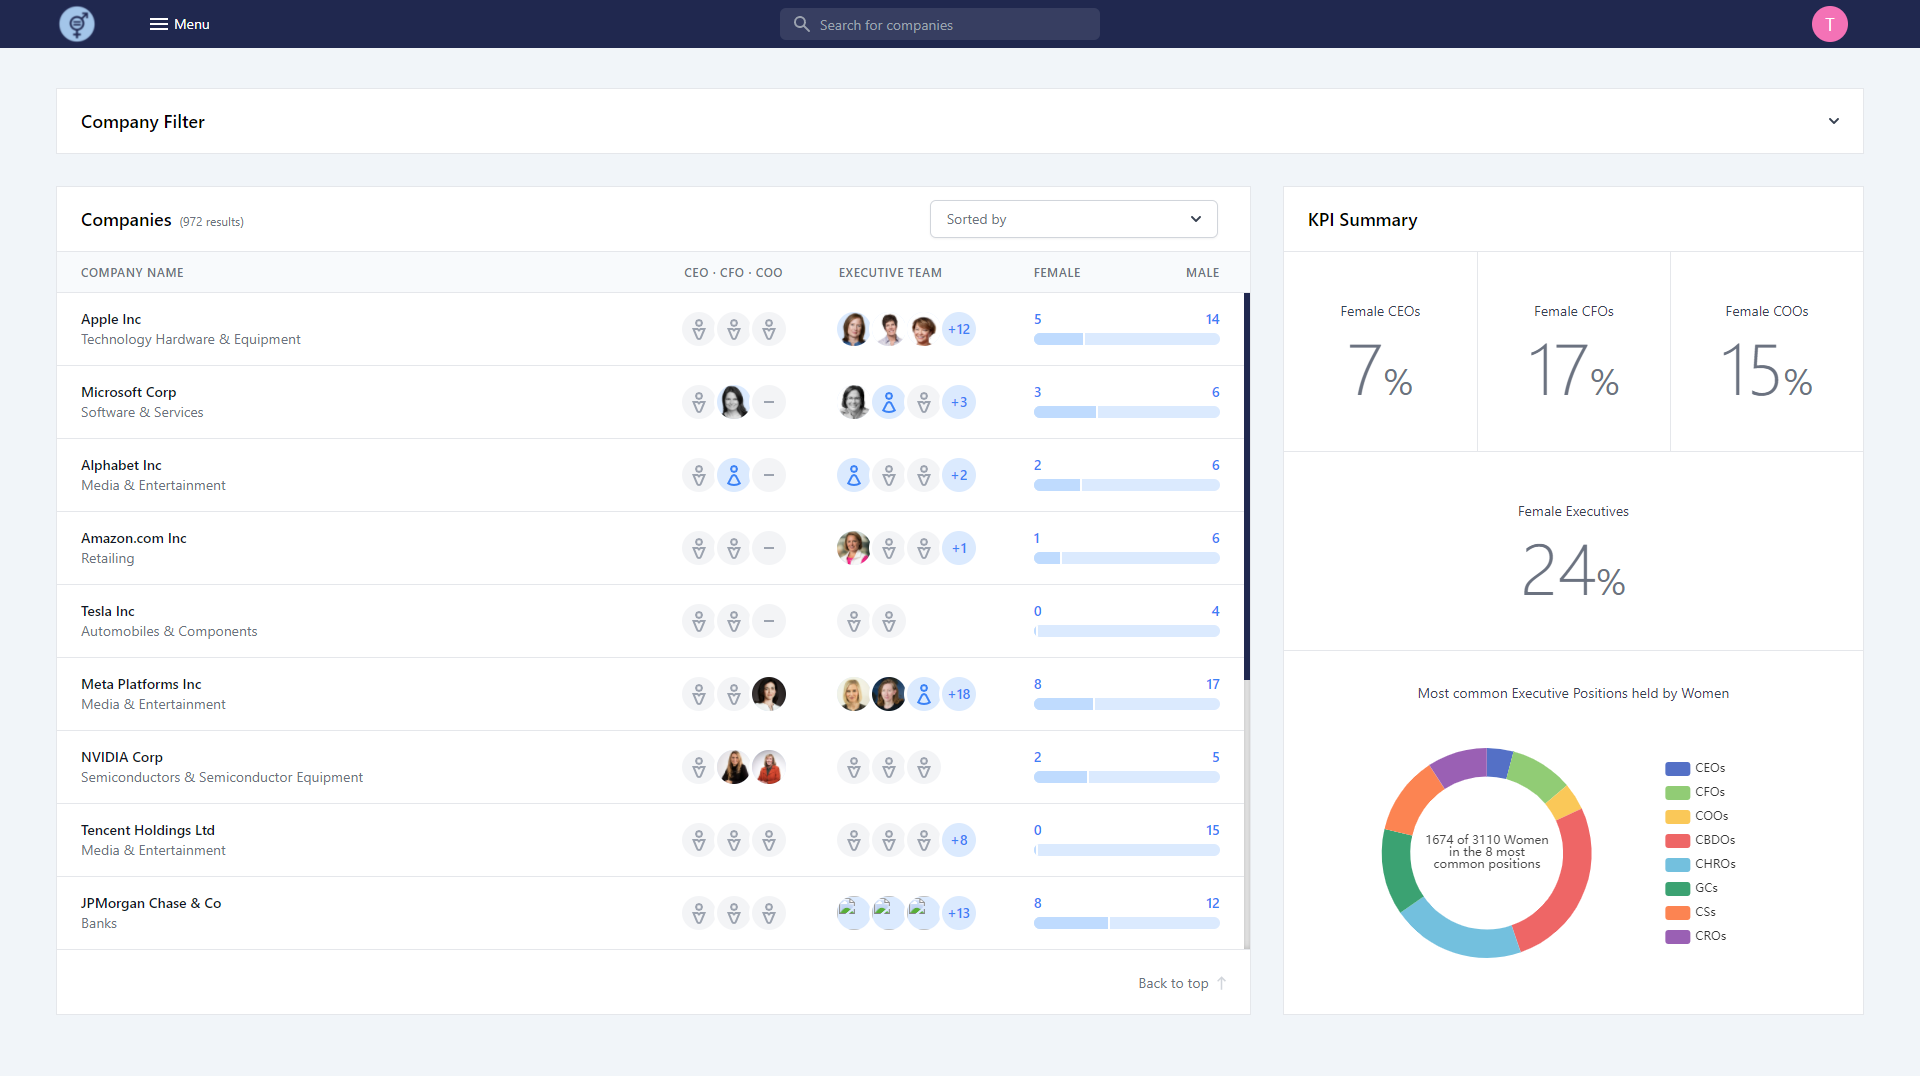1920x1076 pixels.
Task: Toggle GCs legend entry
Action: point(1692,888)
